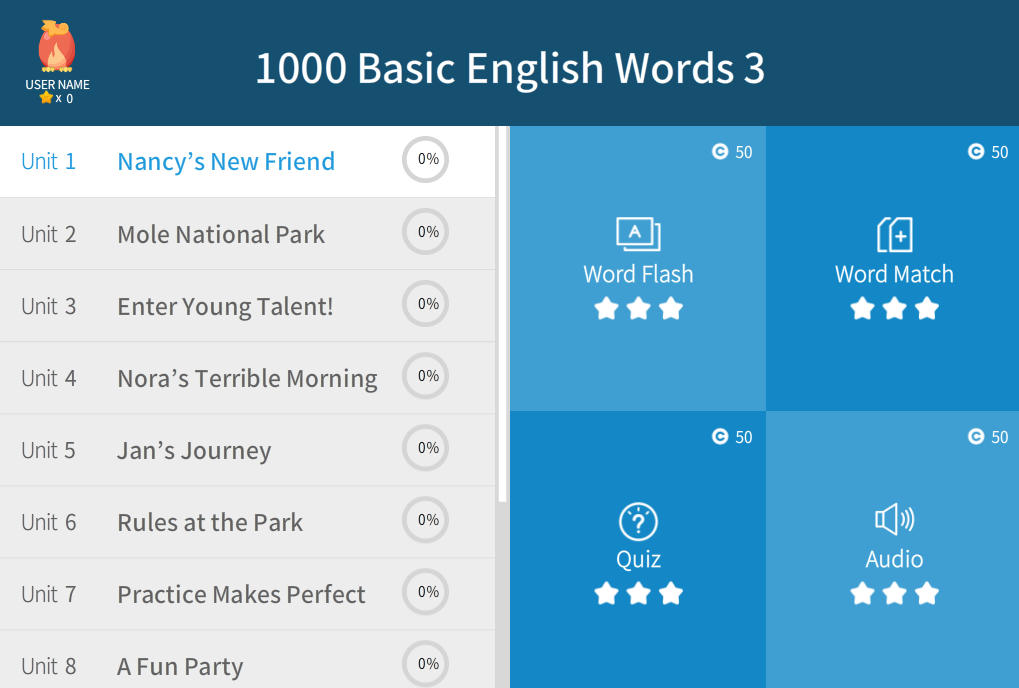1019x688 pixels.
Task: Click the stars under Word Flash
Action: pyautogui.click(x=638, y=308)
